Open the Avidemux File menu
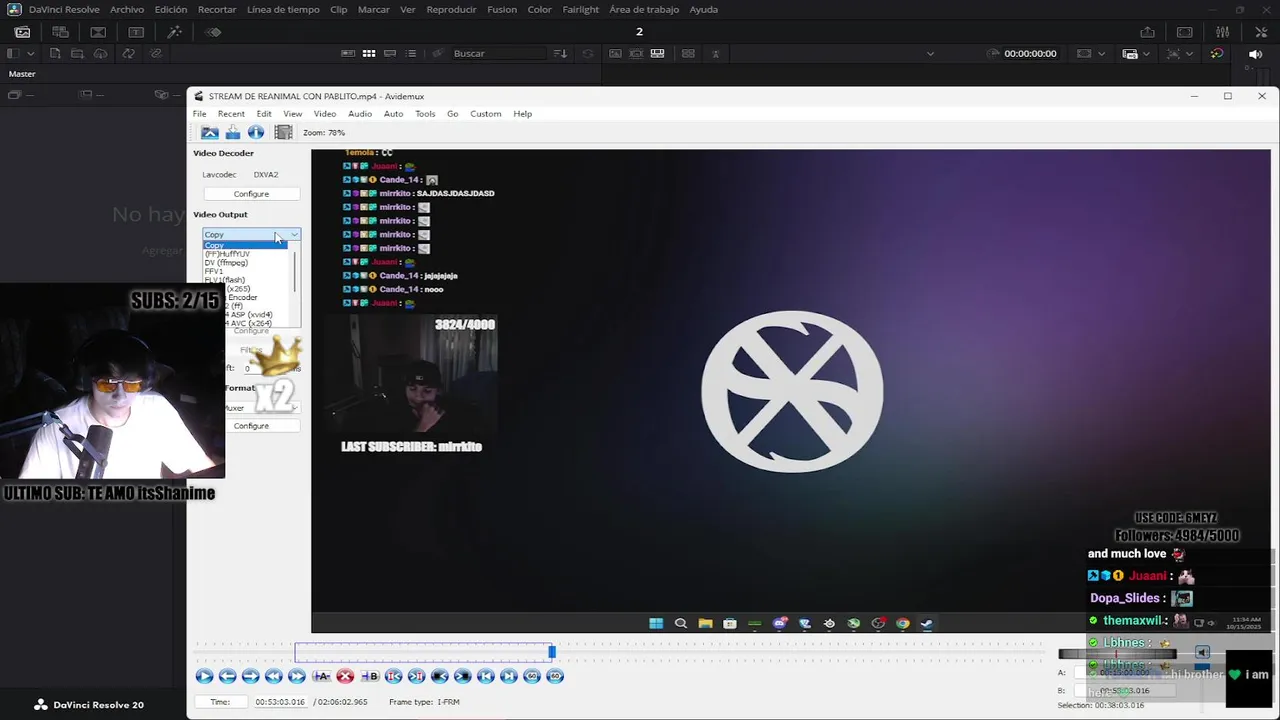Image resolution: width=1280 pixels, height=720 pixels. pyautogui.click(x=199, y=114)
